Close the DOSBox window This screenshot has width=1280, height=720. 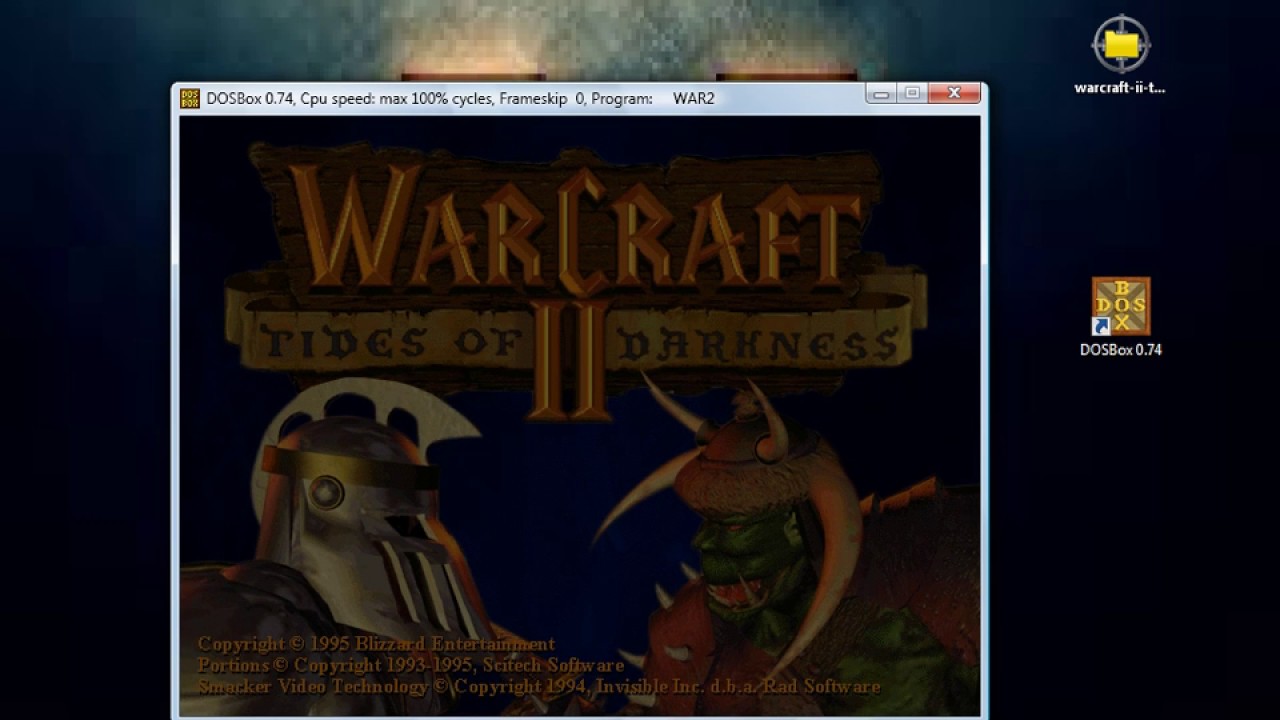pos(954,94)
